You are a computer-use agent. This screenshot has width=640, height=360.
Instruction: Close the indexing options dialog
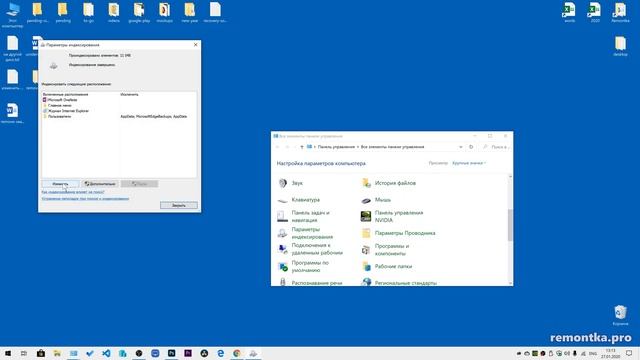(x=196, y=44)
